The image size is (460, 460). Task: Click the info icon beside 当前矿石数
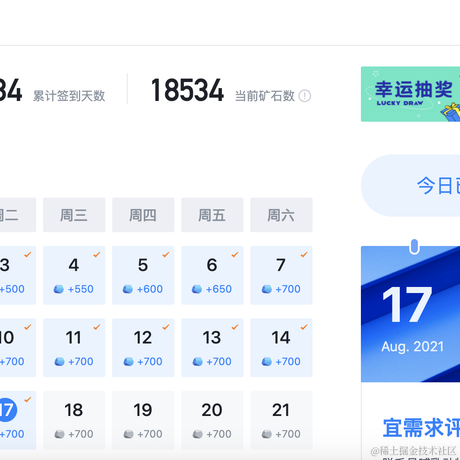pyautogui.click(x=305, y=96)
